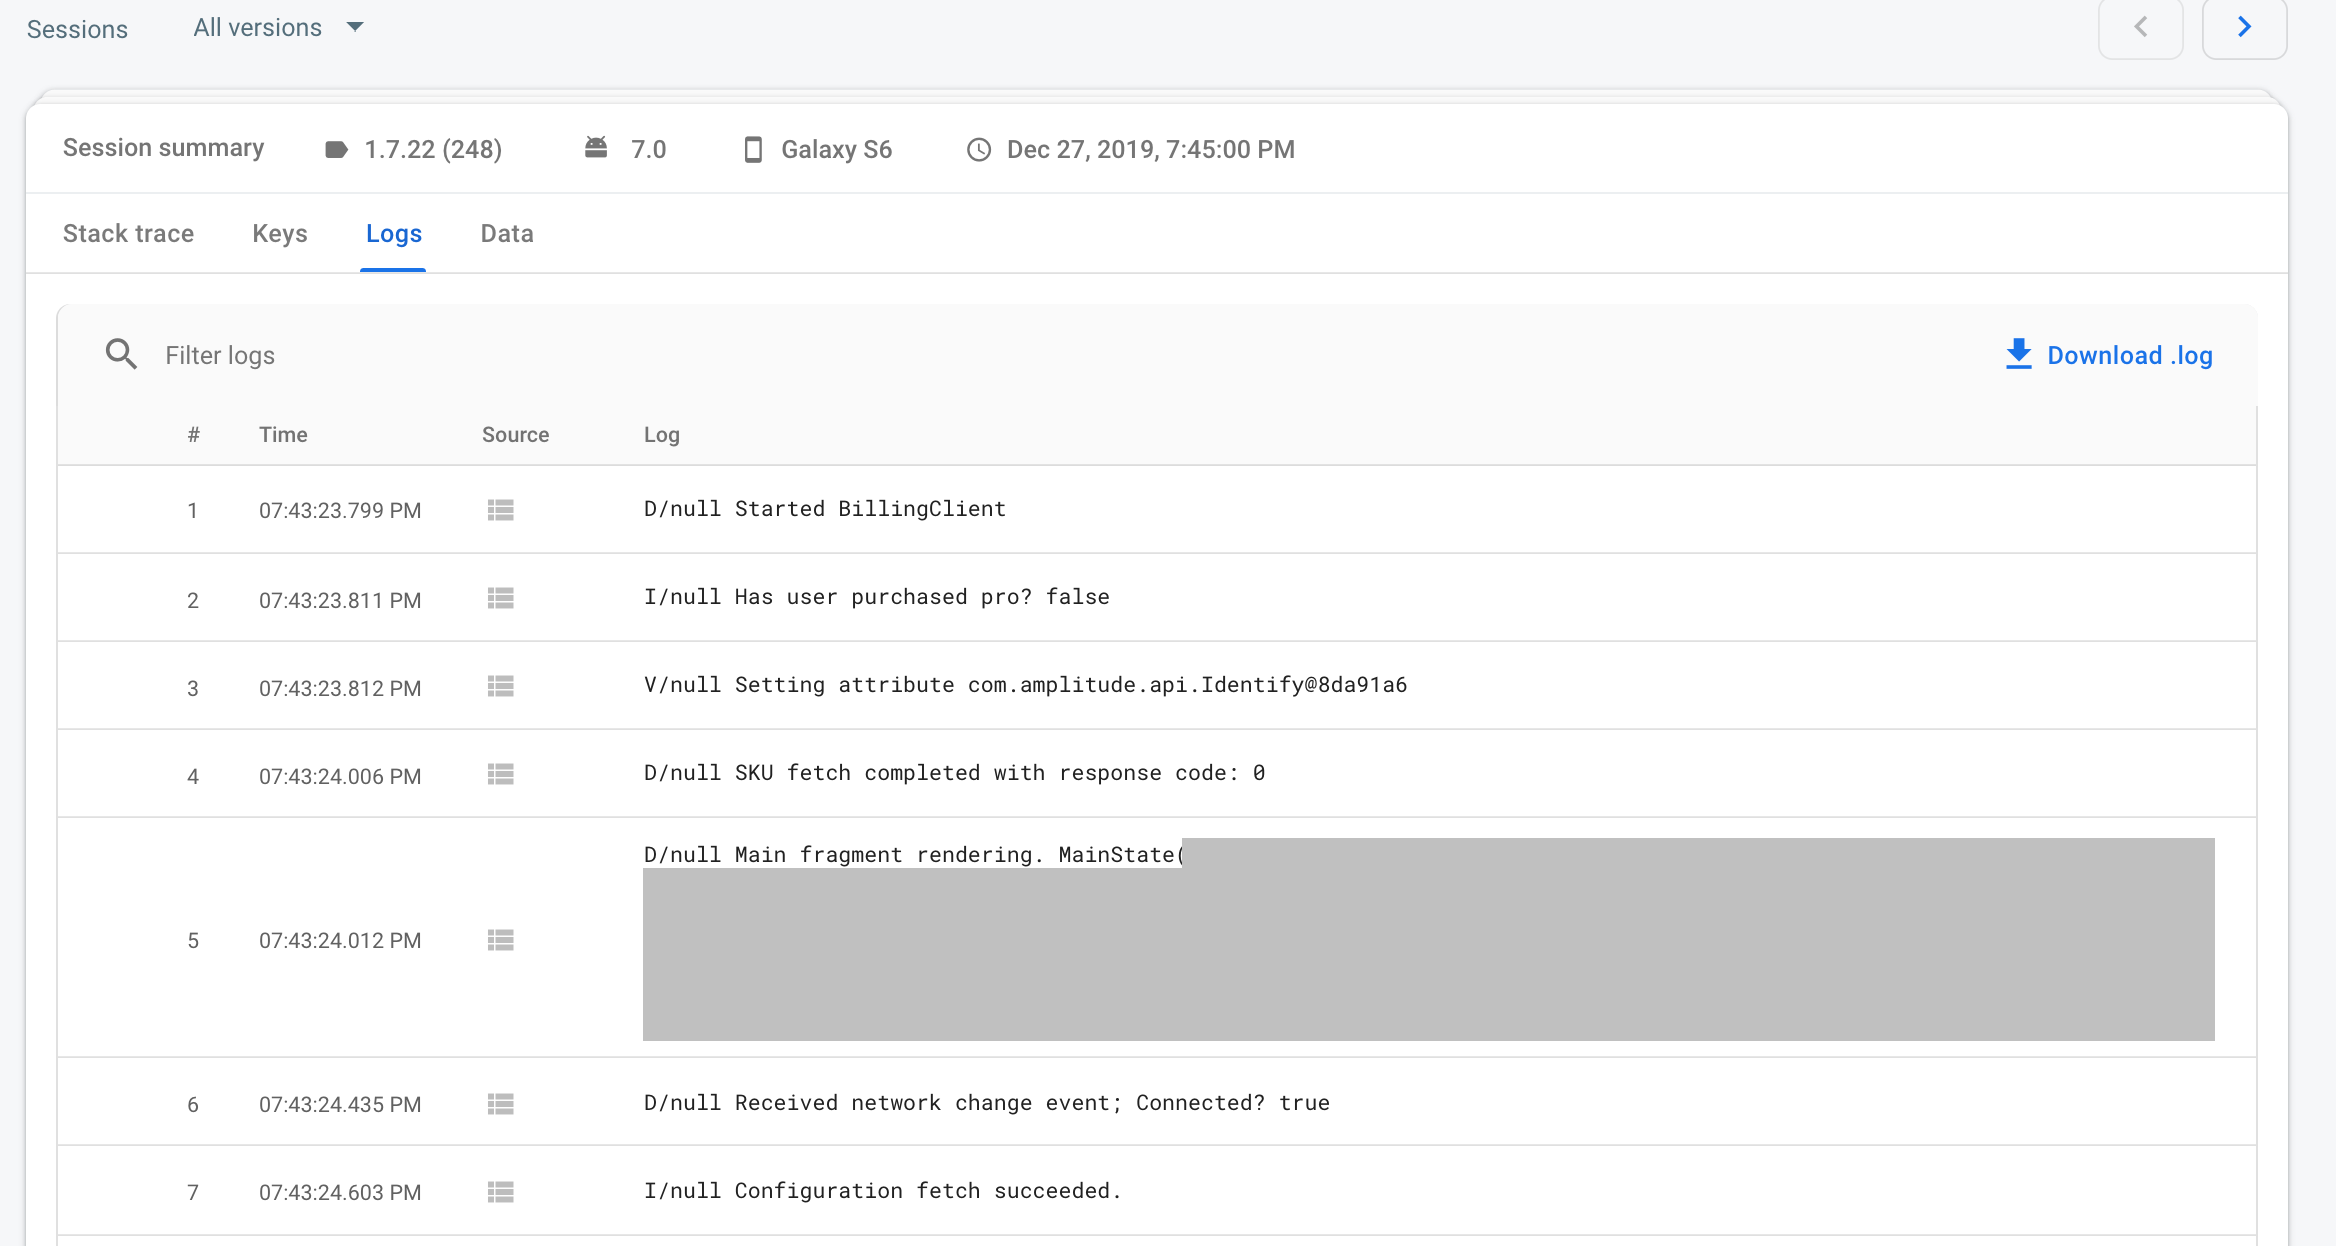Select the Data tab
Screen dimensions: 2336x1246
coord(507,233)
